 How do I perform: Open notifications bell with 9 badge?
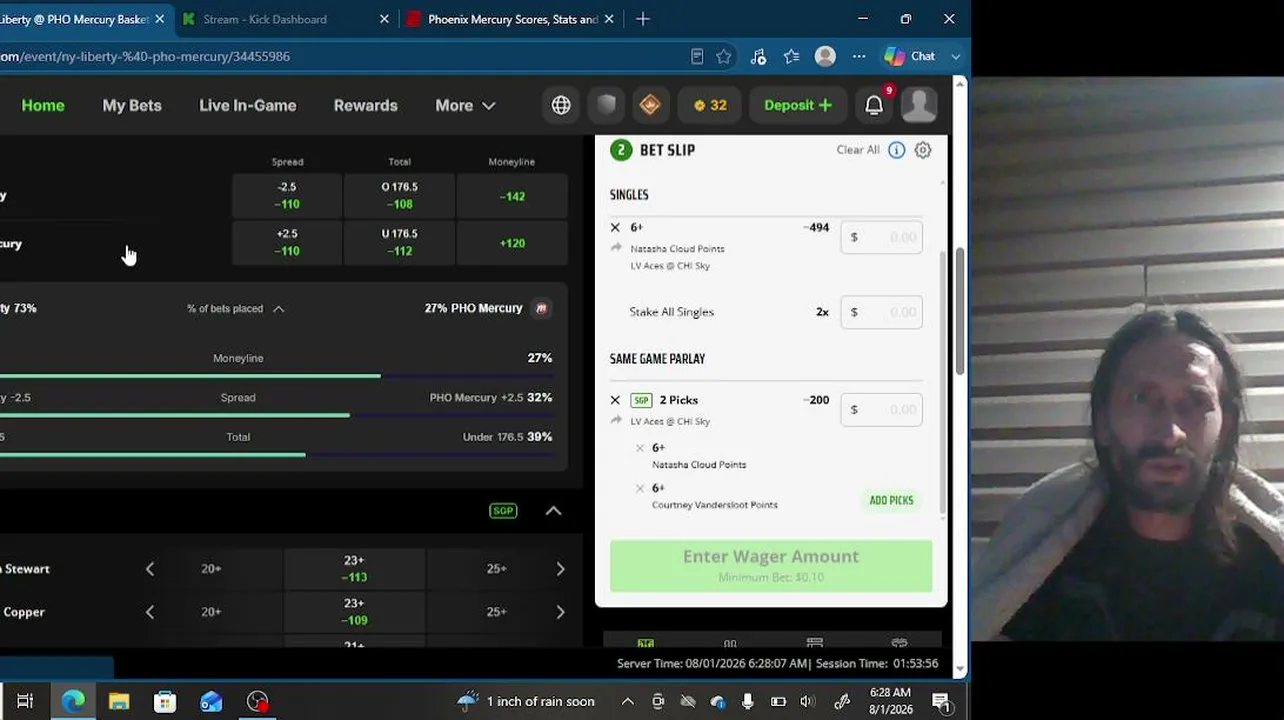[875, 104]
